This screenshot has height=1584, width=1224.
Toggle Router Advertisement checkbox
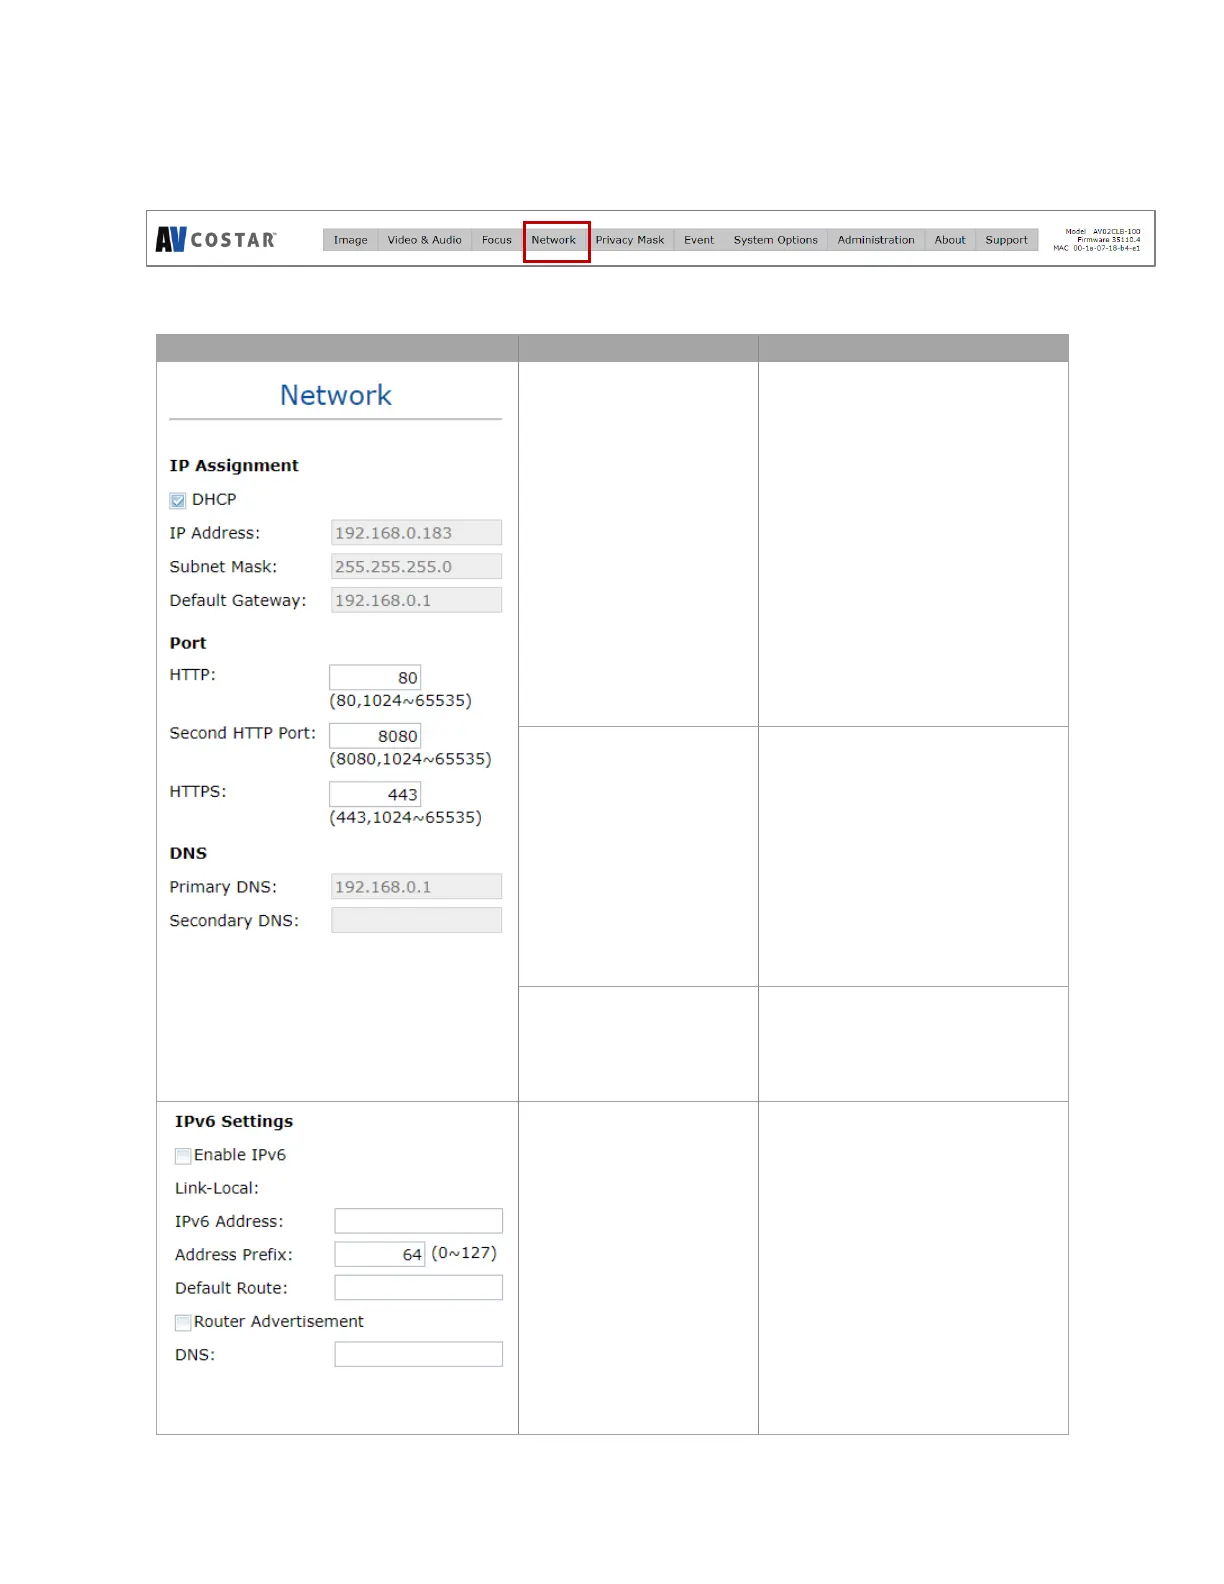point(183,1323)
